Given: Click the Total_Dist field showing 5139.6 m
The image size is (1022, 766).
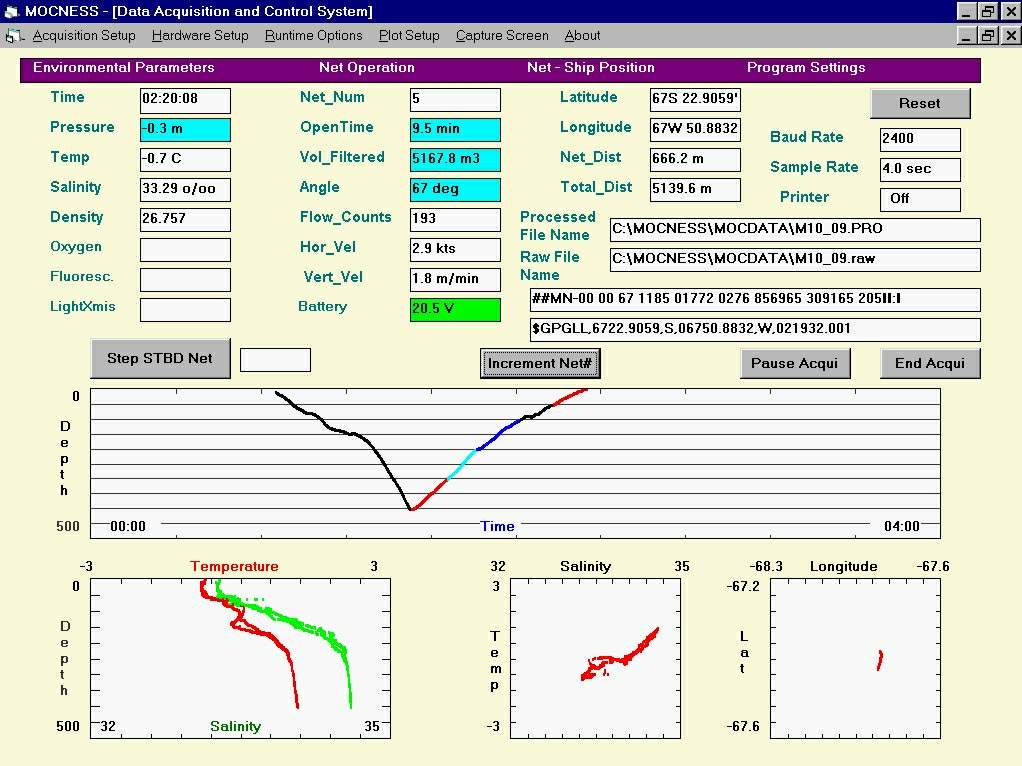Looking at the screenshot, I should pos(695,190).
